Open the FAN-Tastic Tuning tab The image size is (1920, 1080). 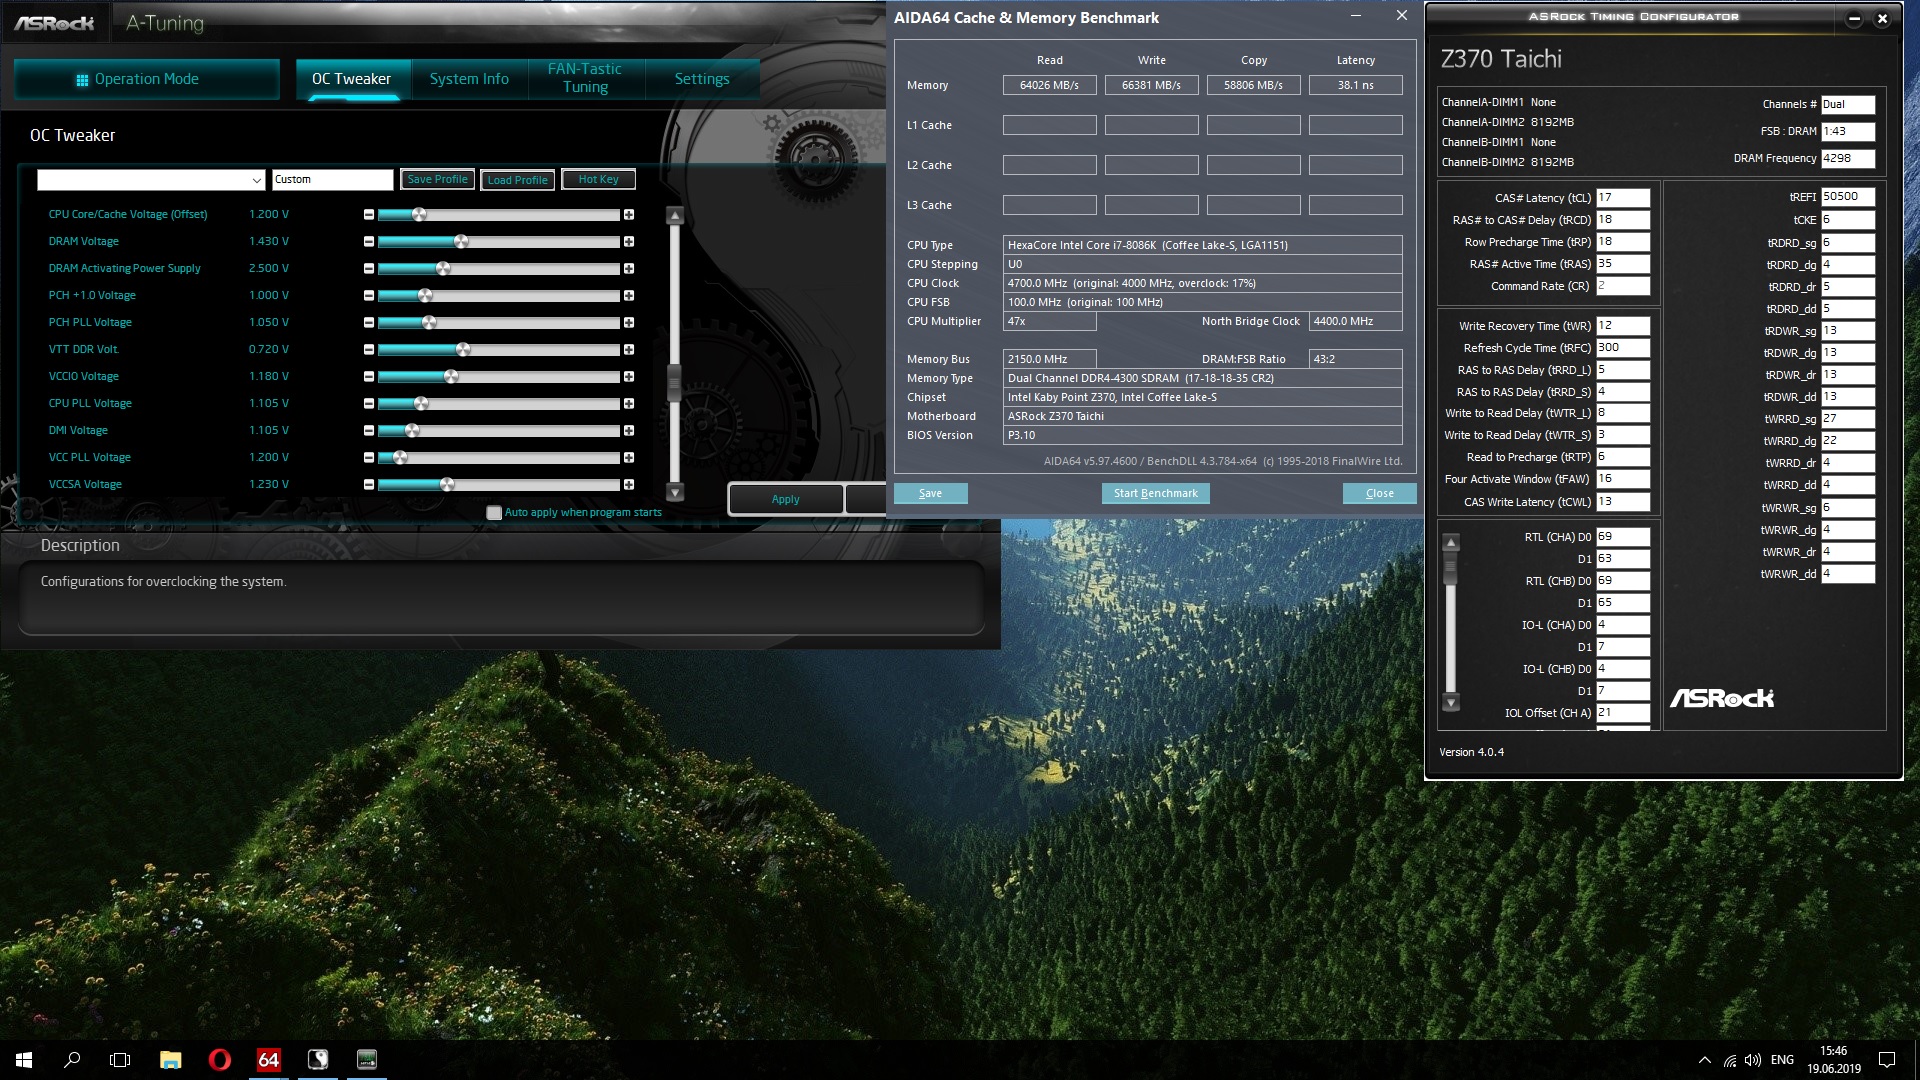[585, 78]
